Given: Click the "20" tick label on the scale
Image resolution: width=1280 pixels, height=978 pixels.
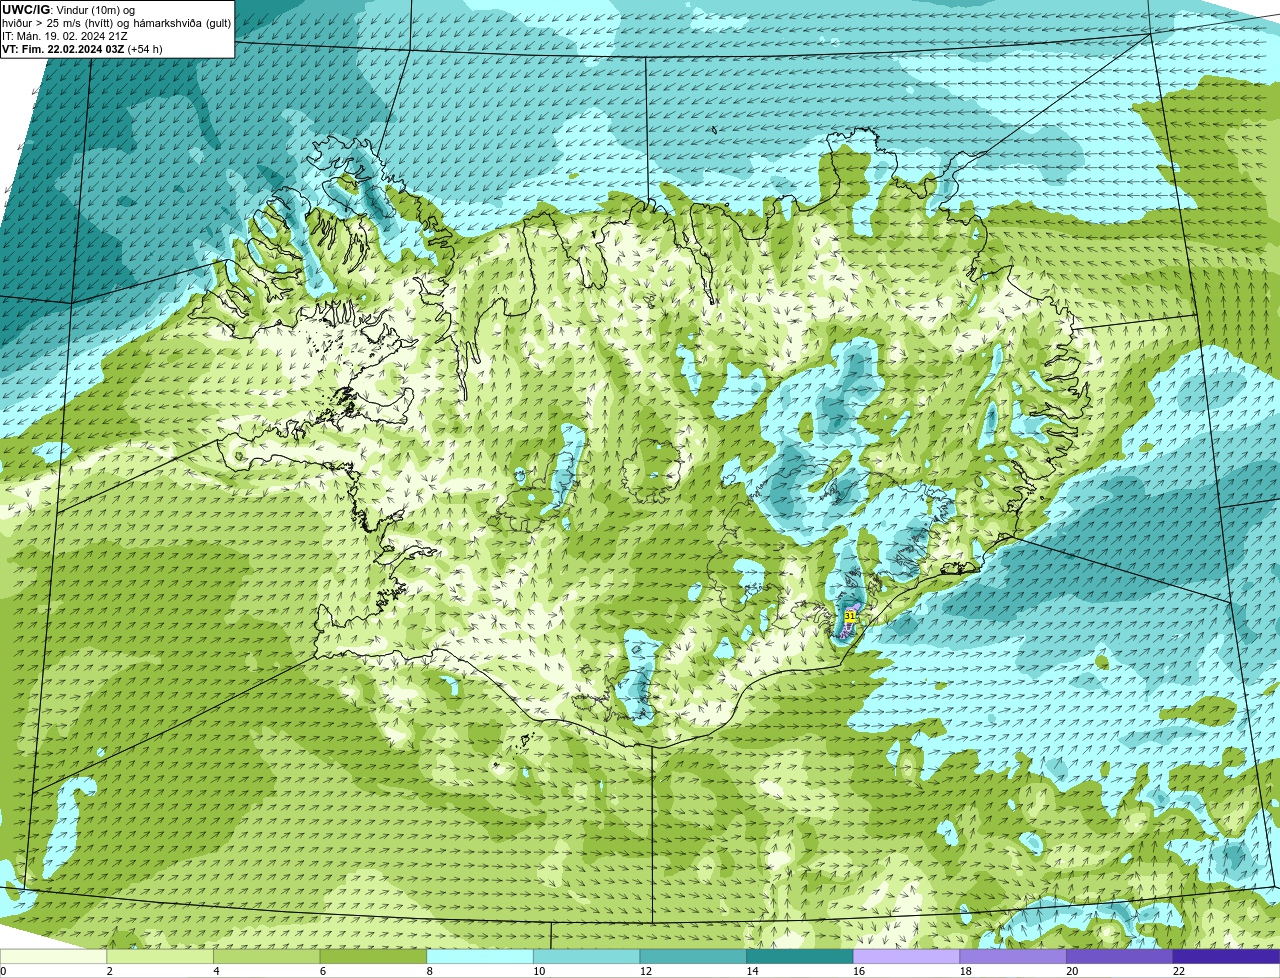Looking at the screenshot, I should 1072,971.
